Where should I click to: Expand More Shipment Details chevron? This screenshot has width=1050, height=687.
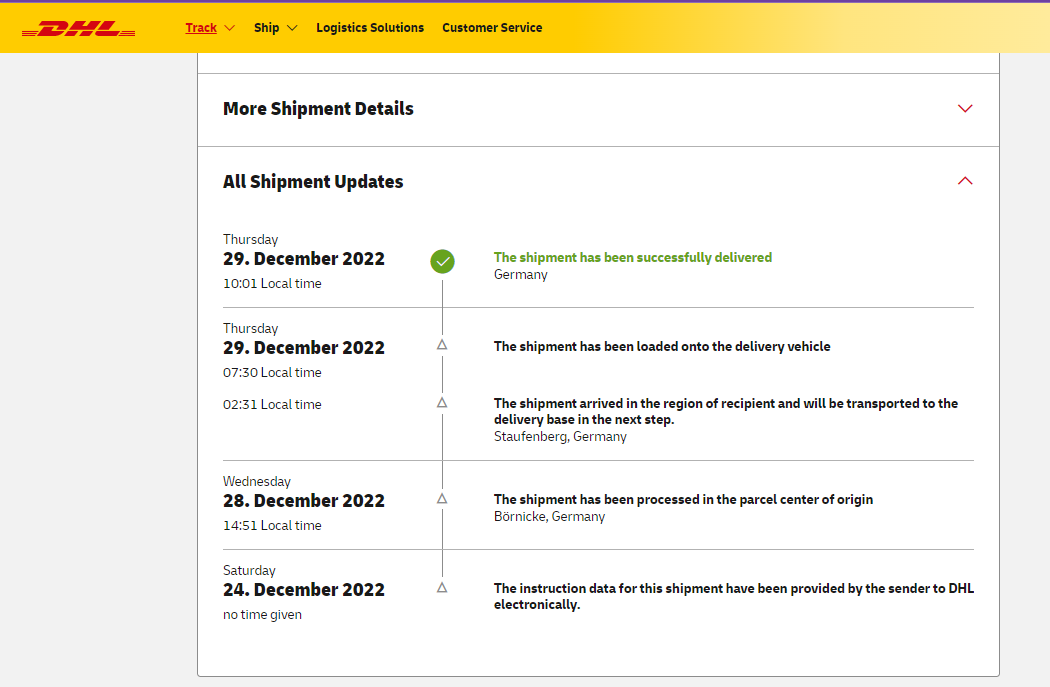pyautogui.click(x=964, y=109)
